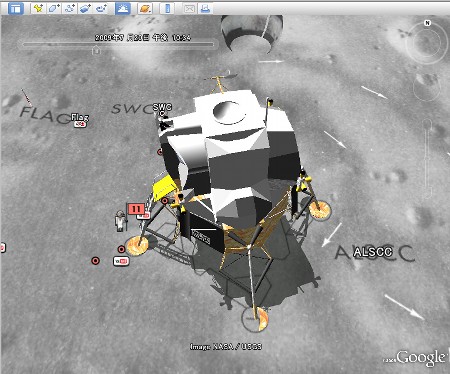Select the astronaut figure icon

pyautogui.click(x=120, y=221)
